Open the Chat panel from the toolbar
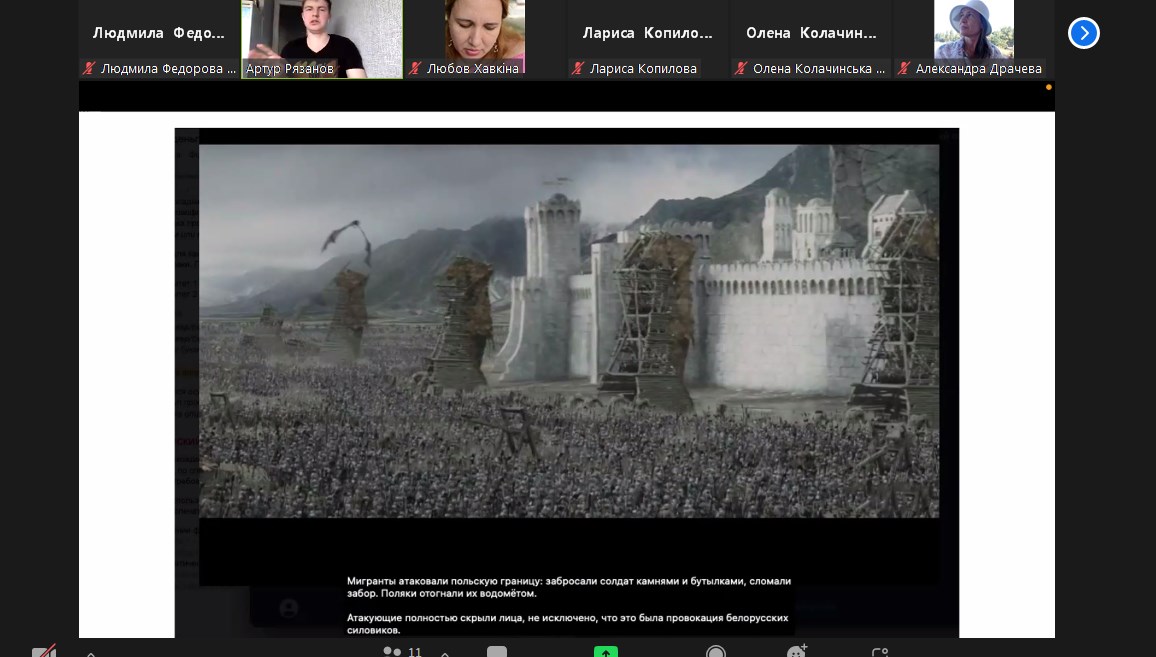The height and width of the screenshot is (657, 1156). point(497,652)
